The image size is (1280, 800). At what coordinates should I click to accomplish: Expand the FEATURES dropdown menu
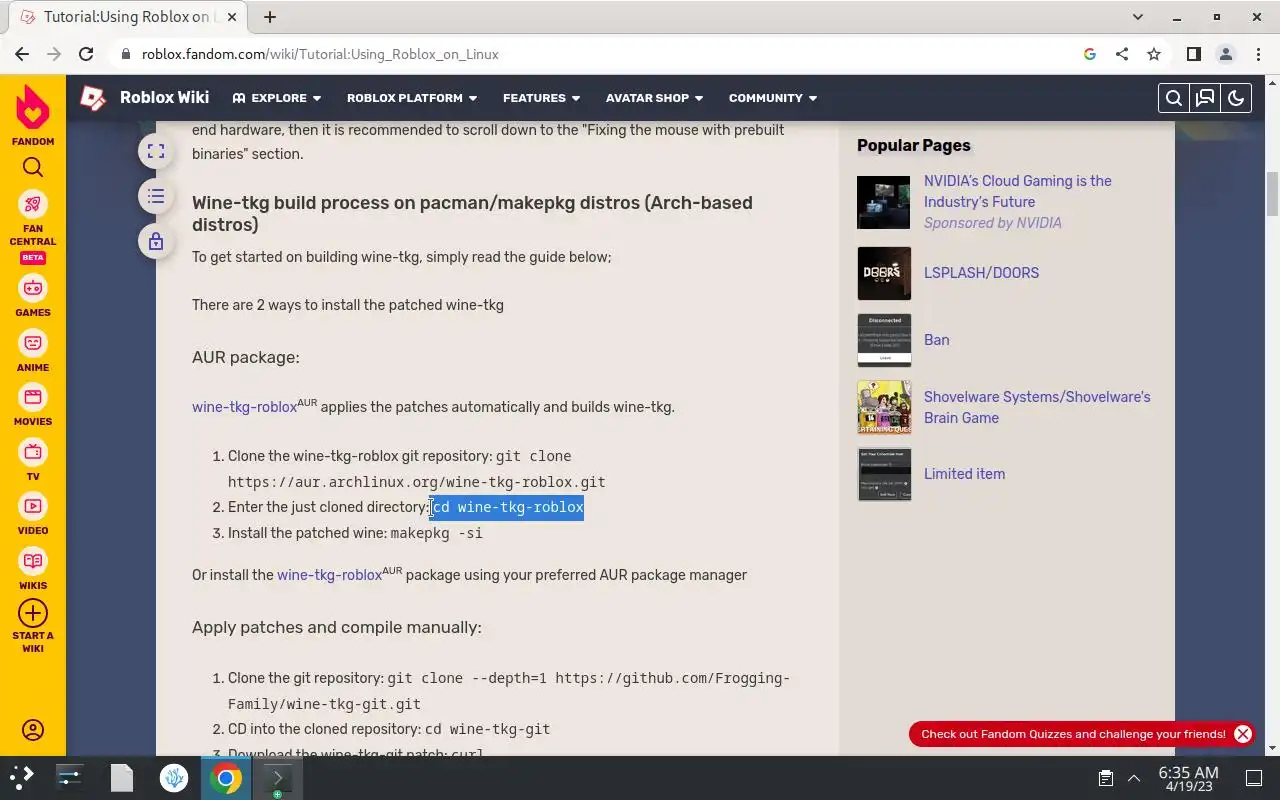coord(542,98)
